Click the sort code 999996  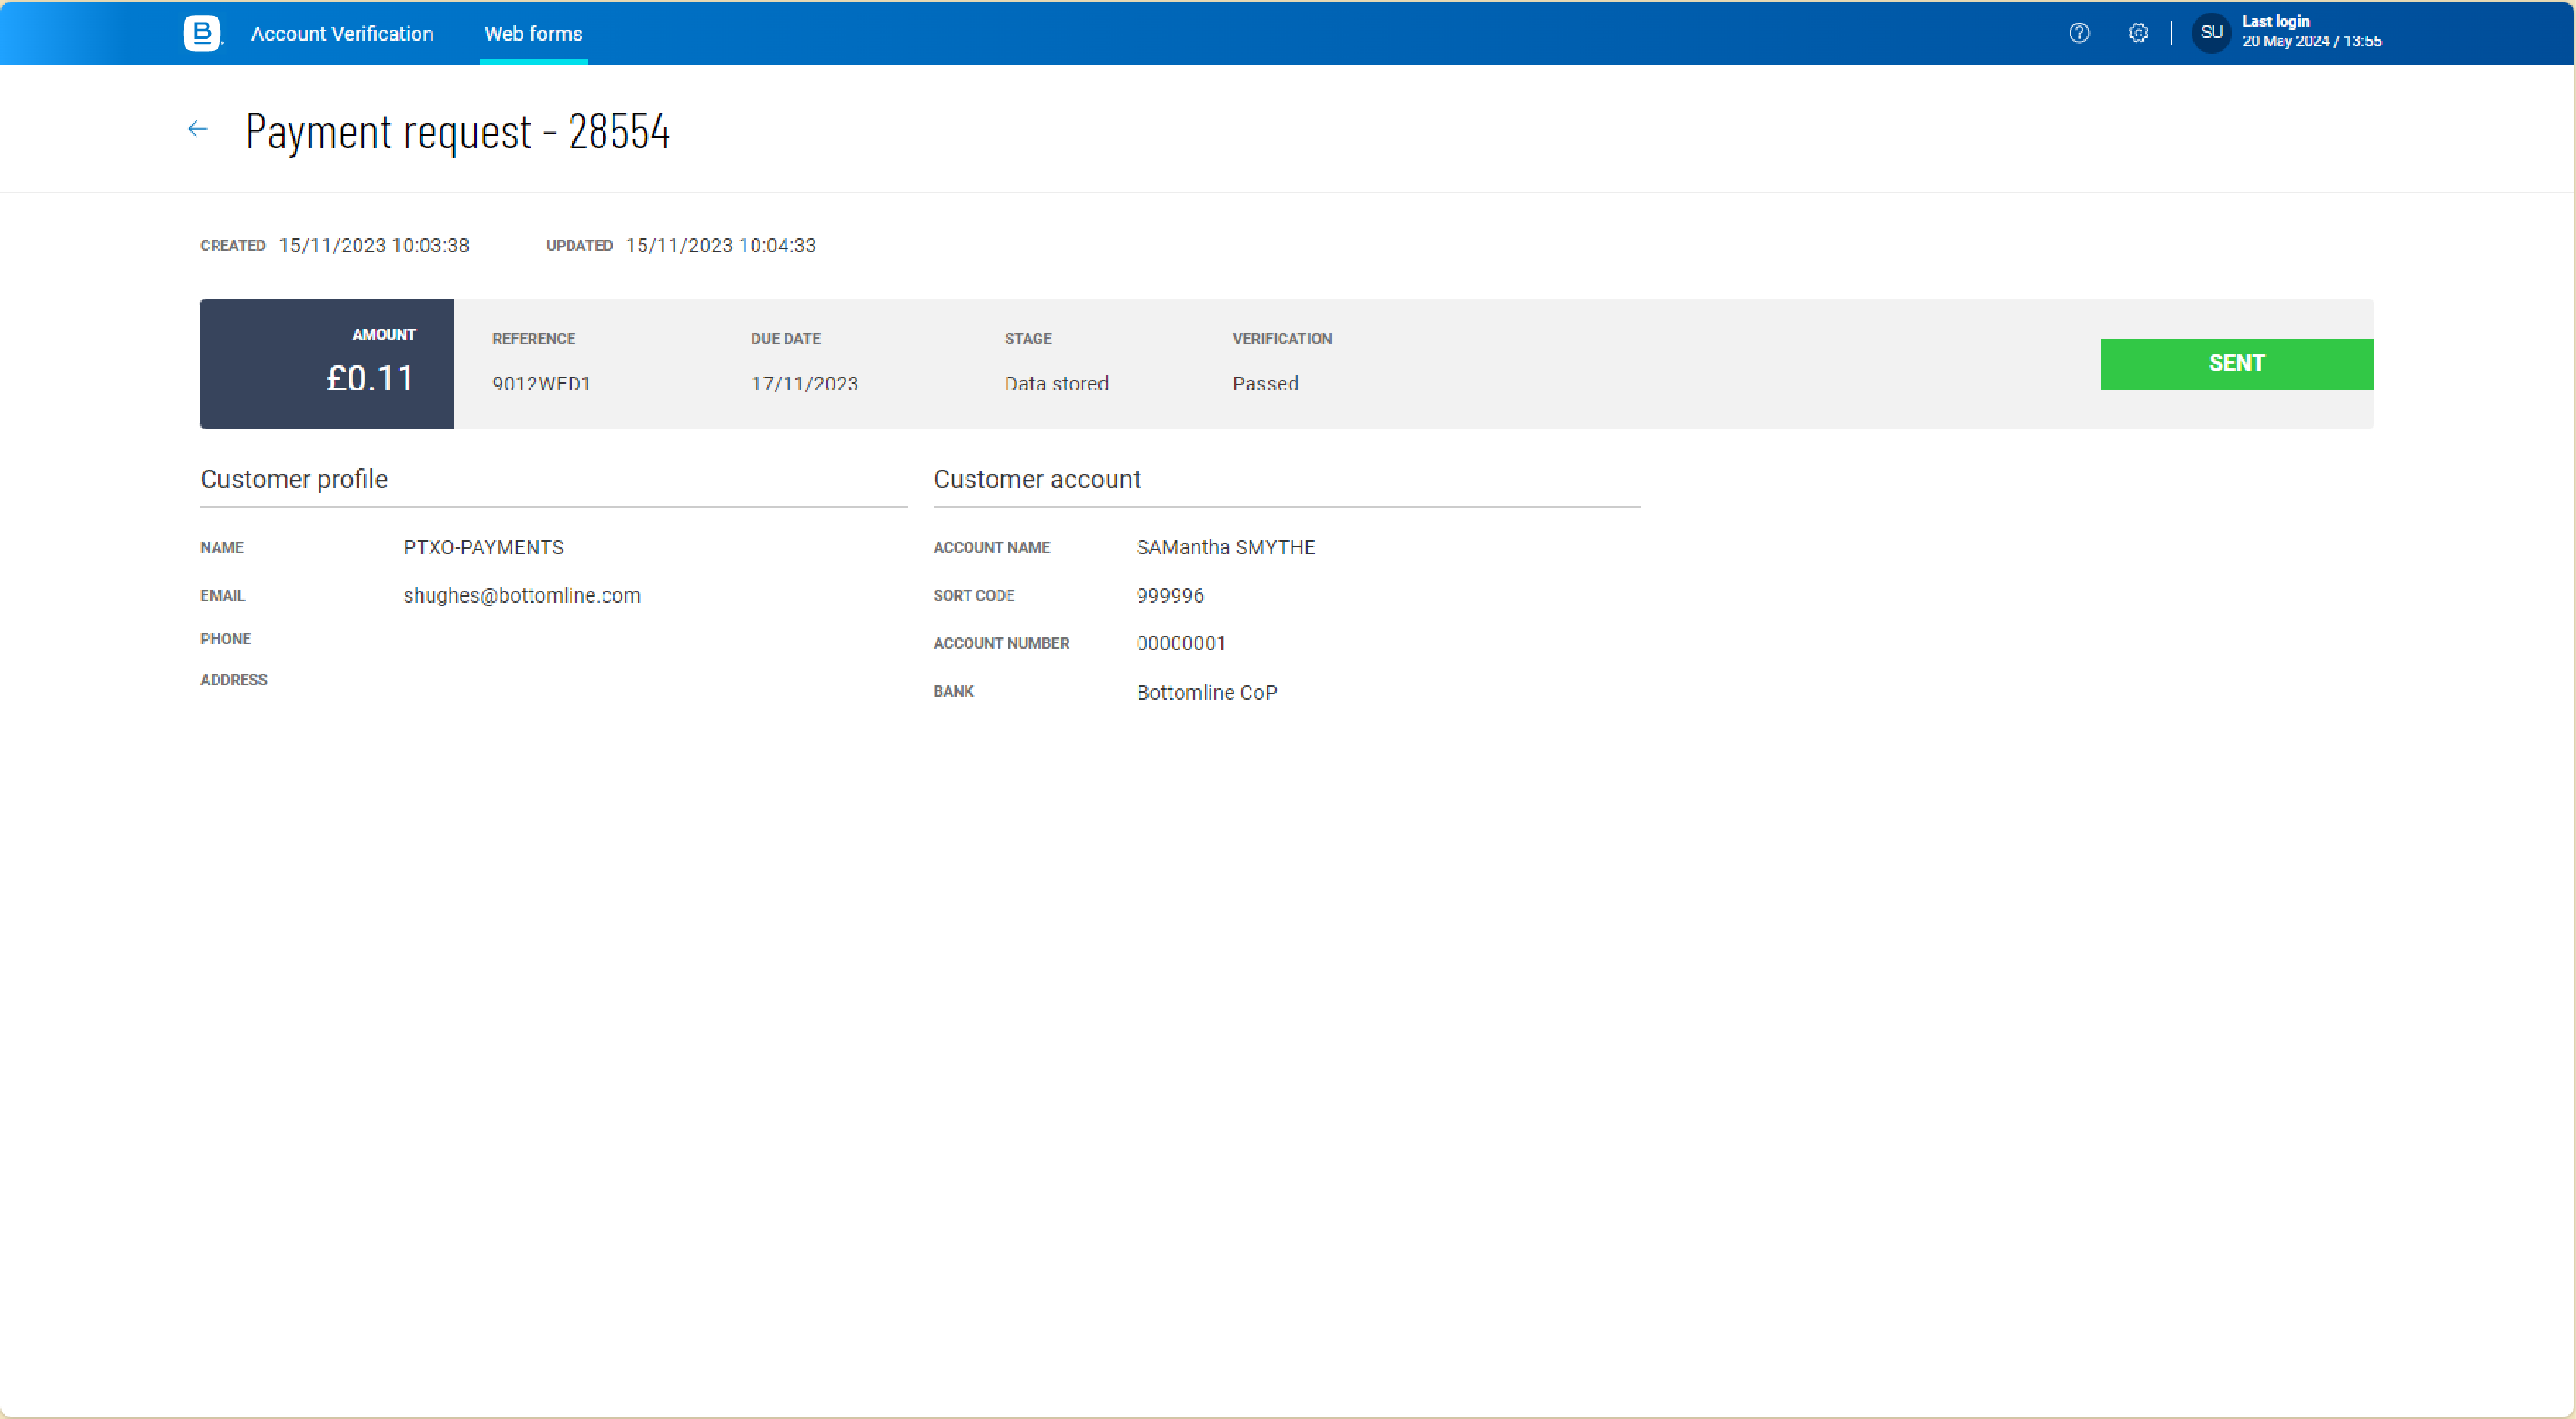1170,596
